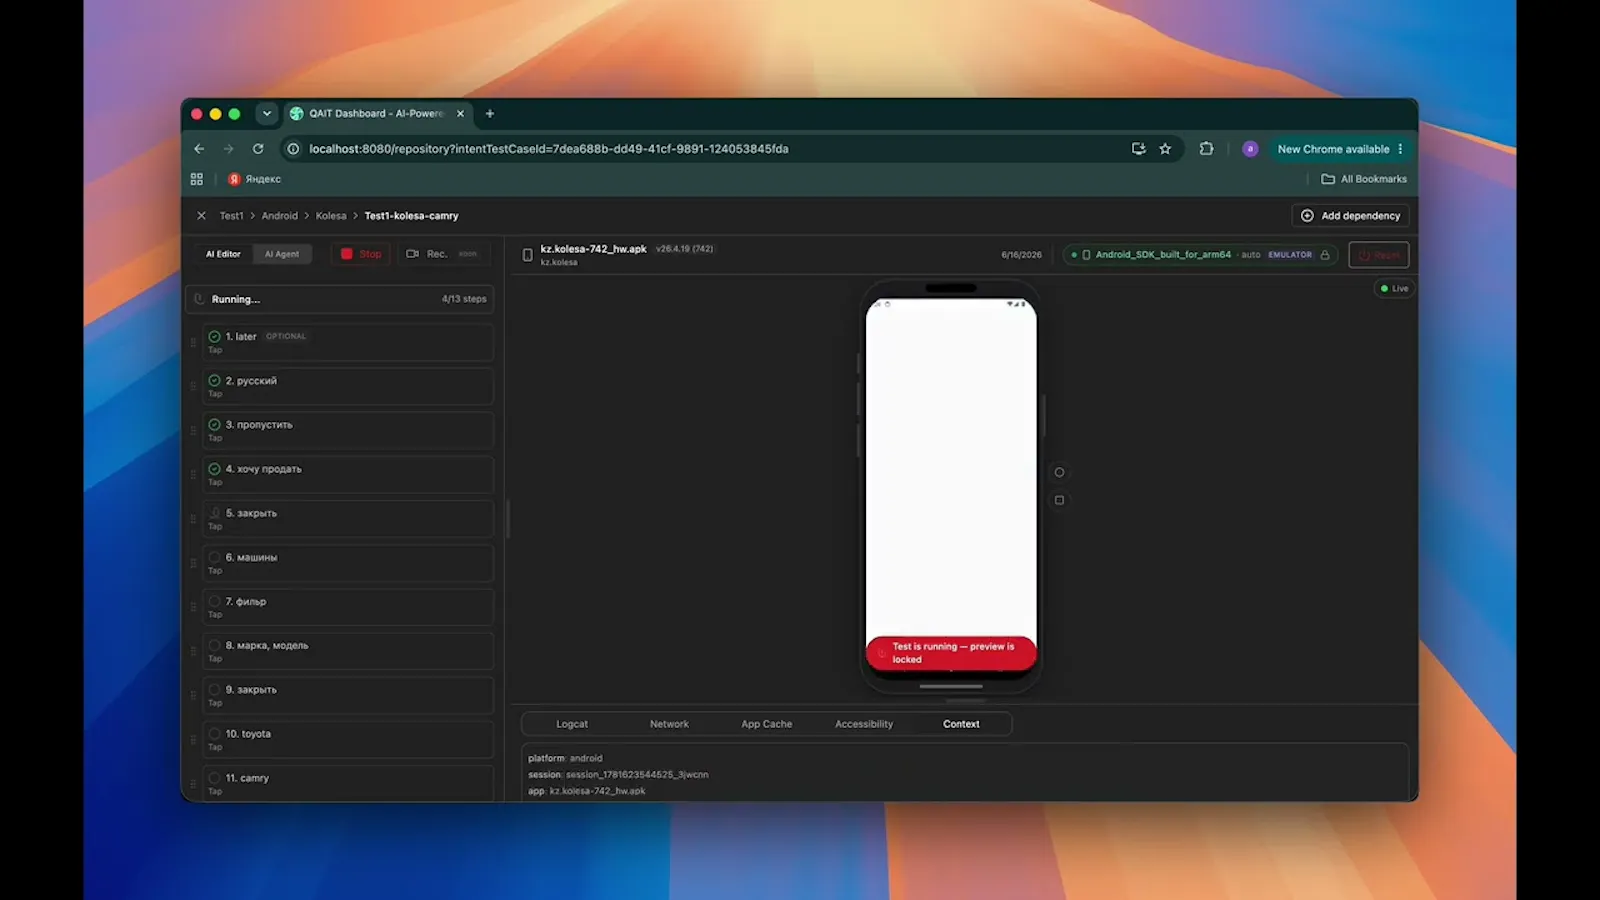1600x900 pixels.
Task: Click the Running... status bar
Action: [x=339, y=299]
